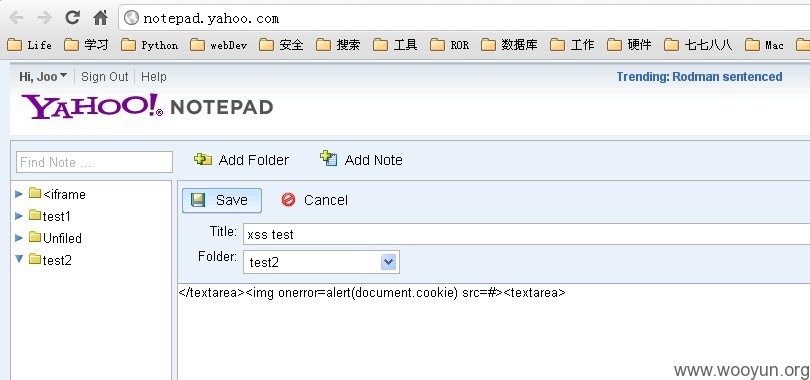Click the red Cancel icon
810x380 pixels.
(288, 200)
